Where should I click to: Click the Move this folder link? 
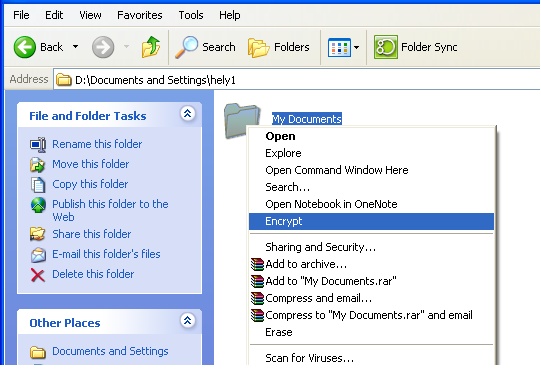90,164
